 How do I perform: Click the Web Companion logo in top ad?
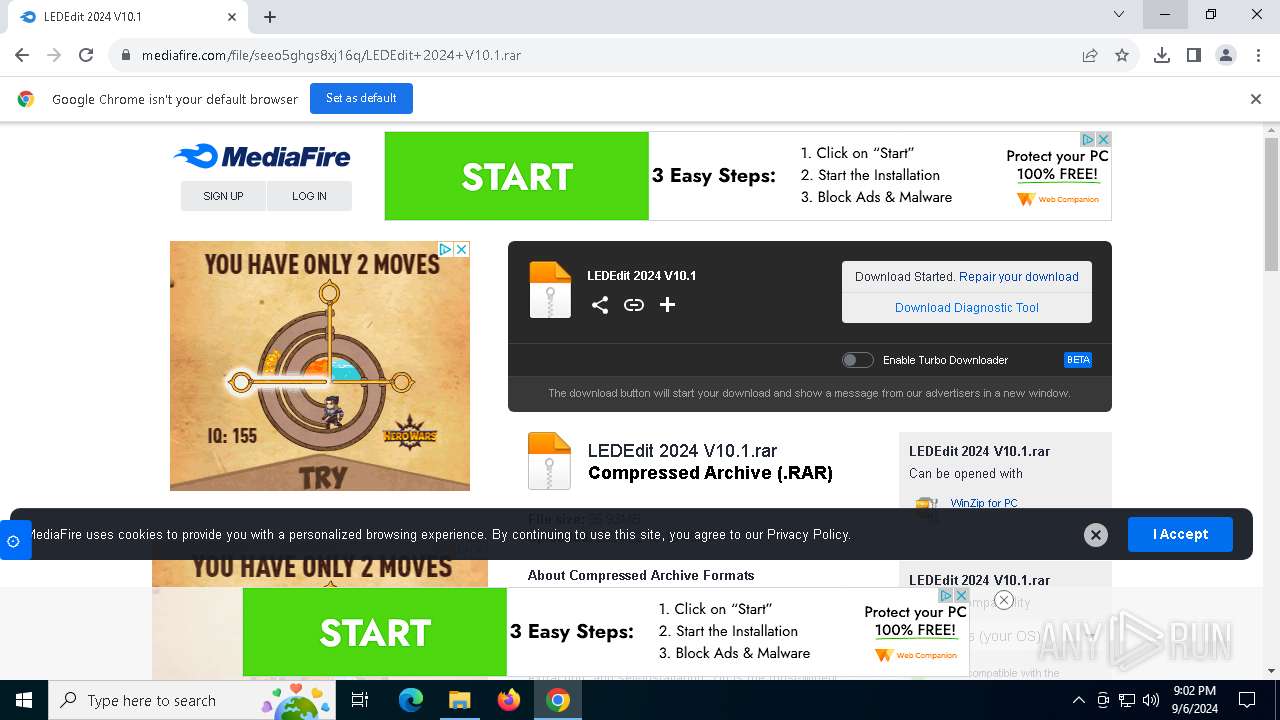[1058, 199]
